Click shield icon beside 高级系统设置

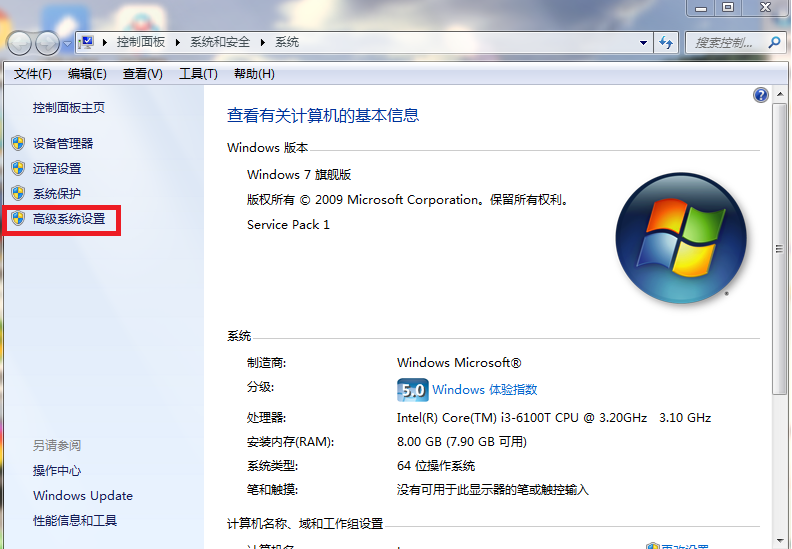point(18,218)
